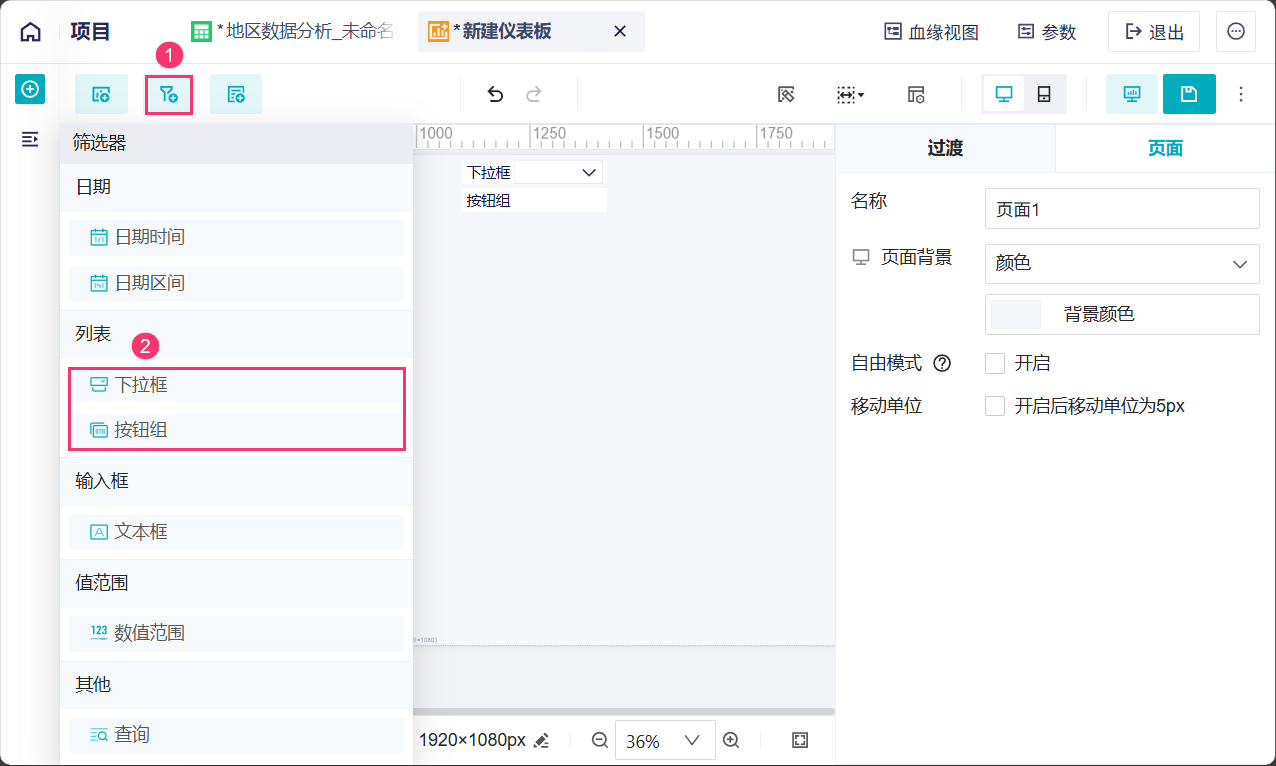
Task: Click the 退出 exit button
Action: (1154, 32)
